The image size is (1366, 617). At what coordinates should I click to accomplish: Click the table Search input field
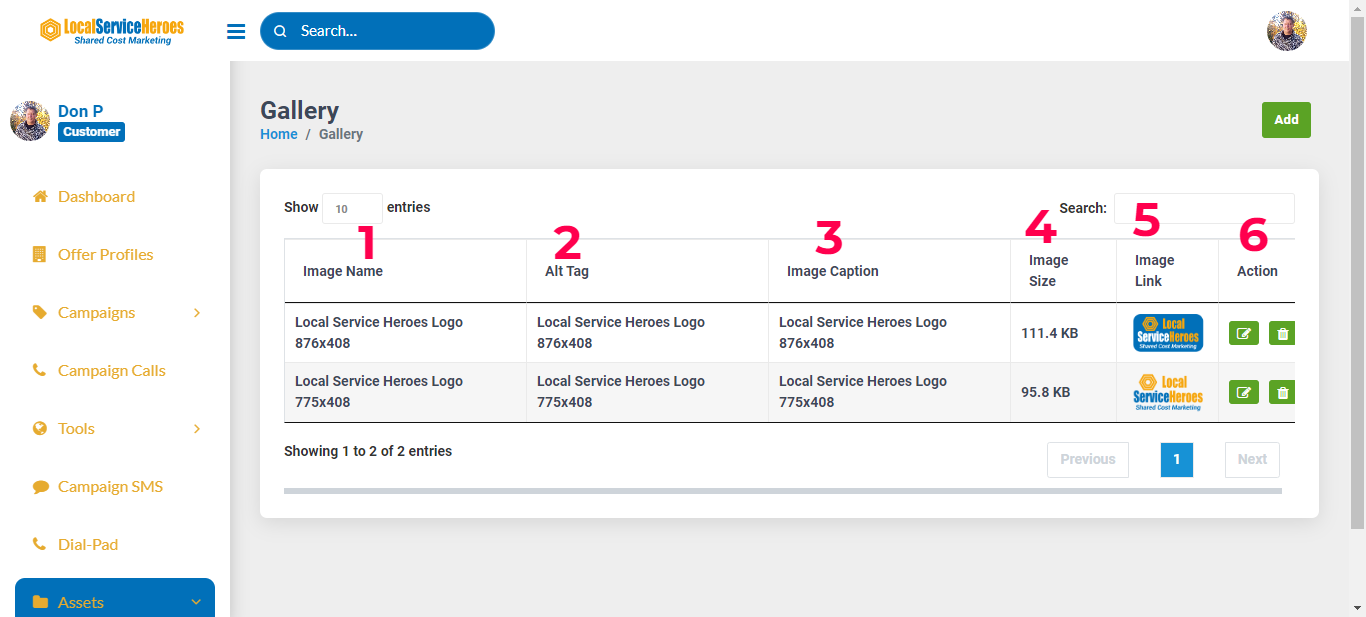pyautogui.click(x=1203, y=208)
